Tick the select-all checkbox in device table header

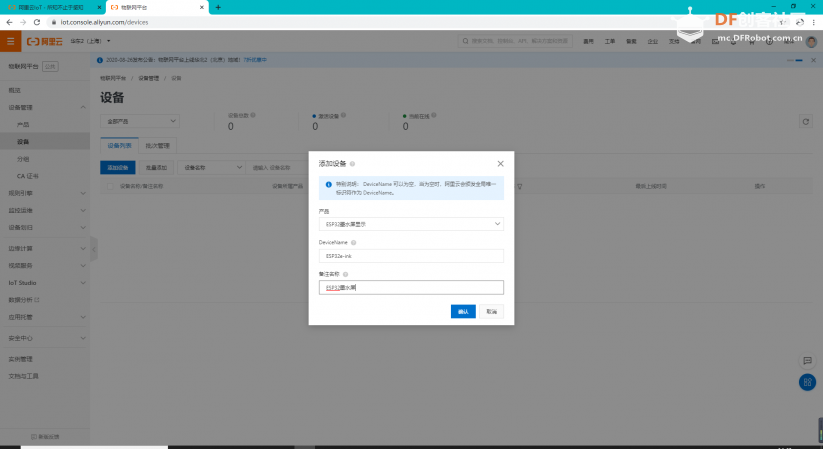110,186
